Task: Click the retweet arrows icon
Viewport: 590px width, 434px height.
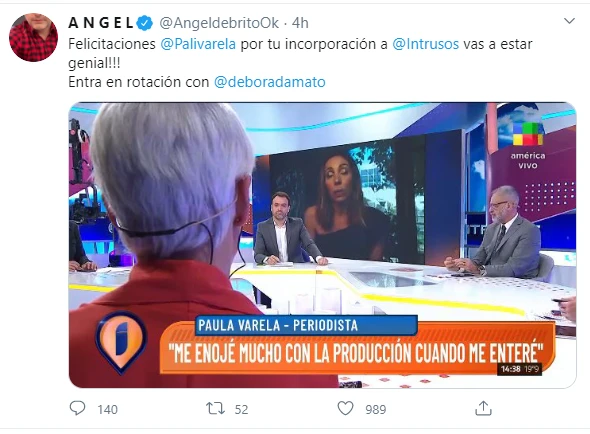Action: click(215, 408)
